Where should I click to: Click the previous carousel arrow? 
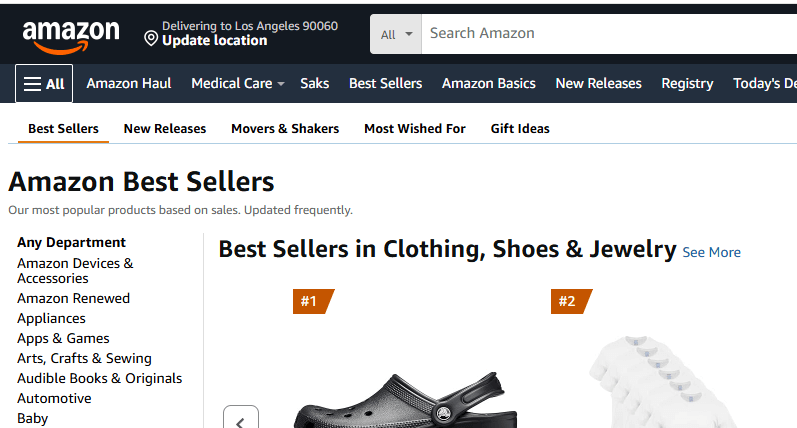pos(241,418)
